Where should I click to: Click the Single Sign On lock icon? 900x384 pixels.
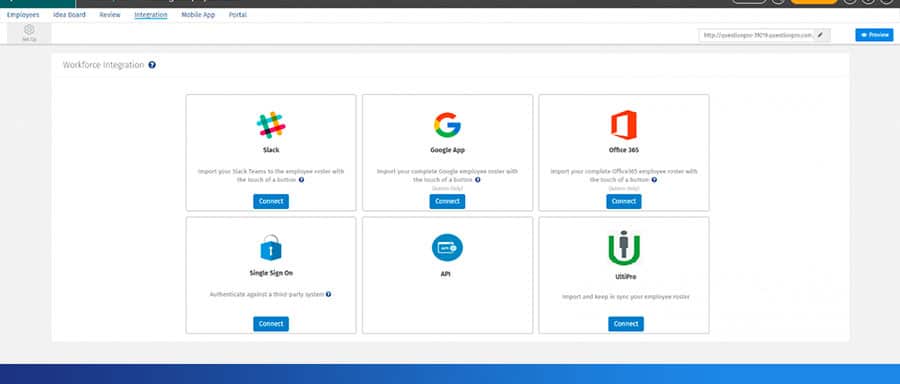(x=271, y=247)
